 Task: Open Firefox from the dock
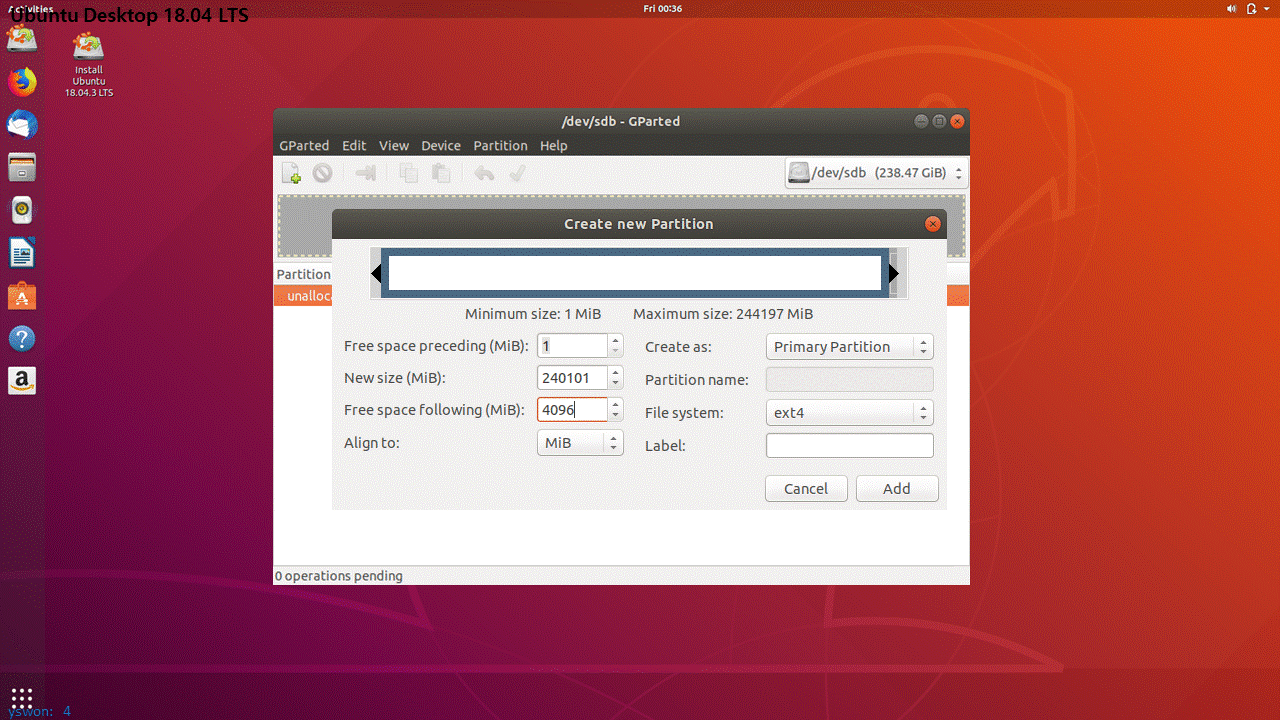22,81
